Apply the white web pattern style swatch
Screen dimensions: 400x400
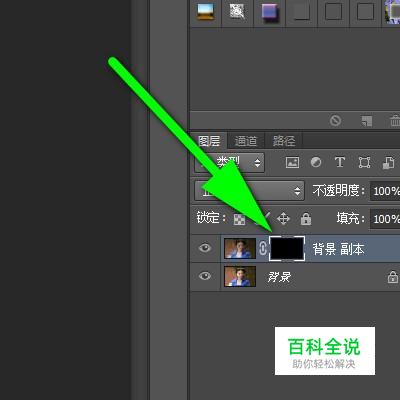pos(237,12)
